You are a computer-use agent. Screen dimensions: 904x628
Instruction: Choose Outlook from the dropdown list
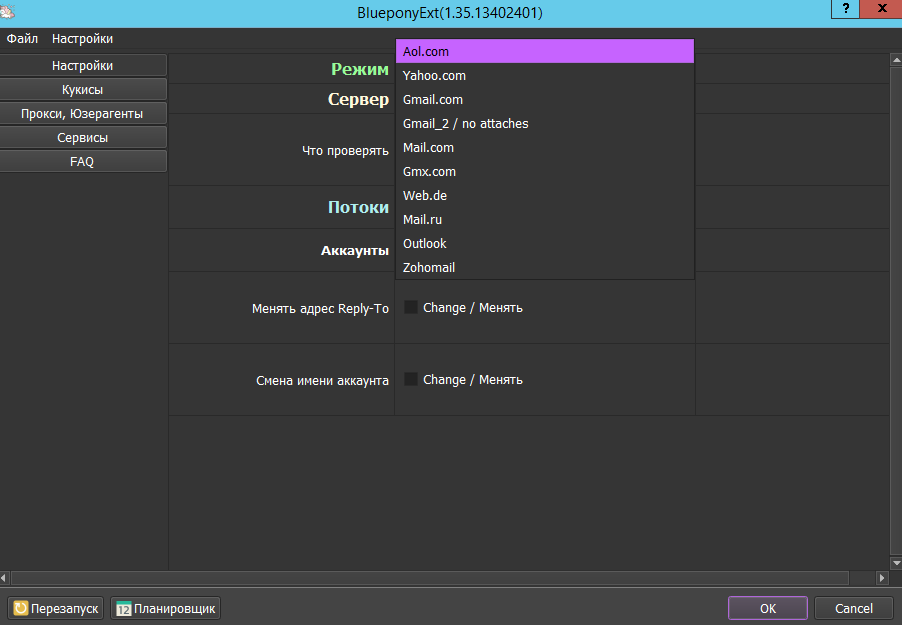click(x=545, y=244)
